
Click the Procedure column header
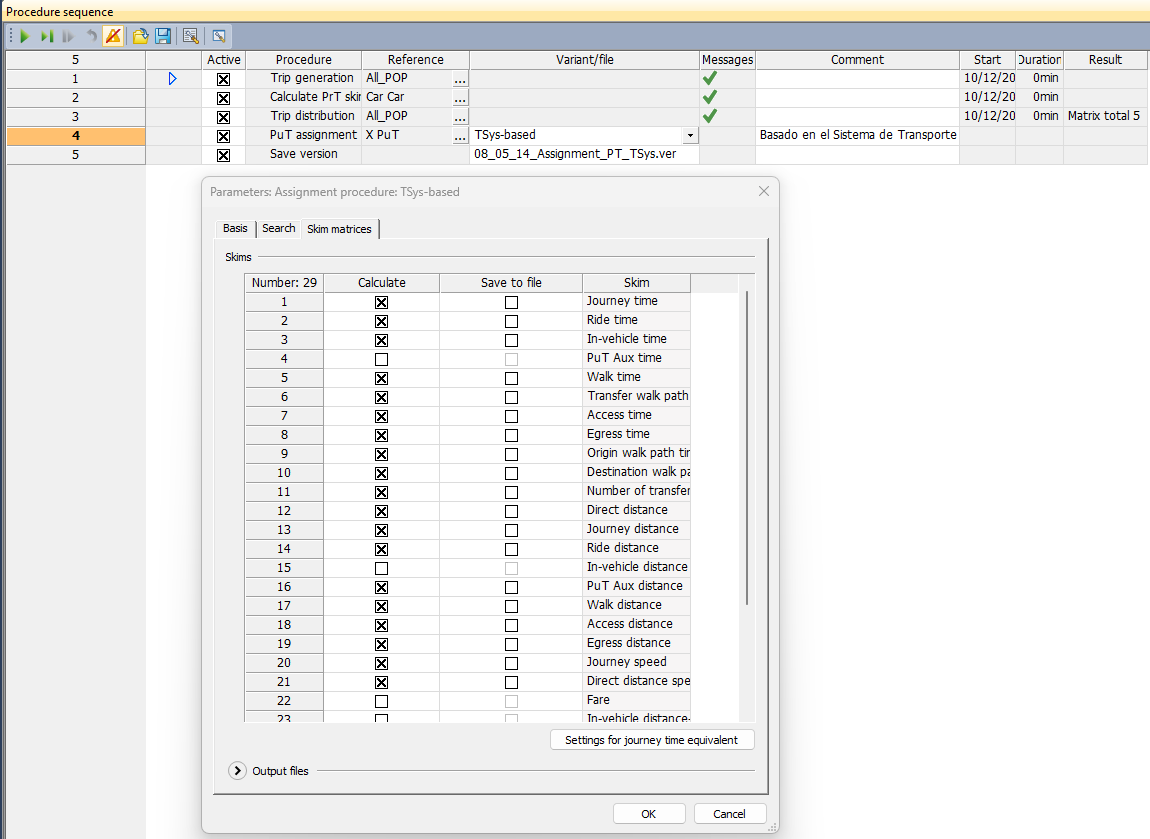point(303,59)
